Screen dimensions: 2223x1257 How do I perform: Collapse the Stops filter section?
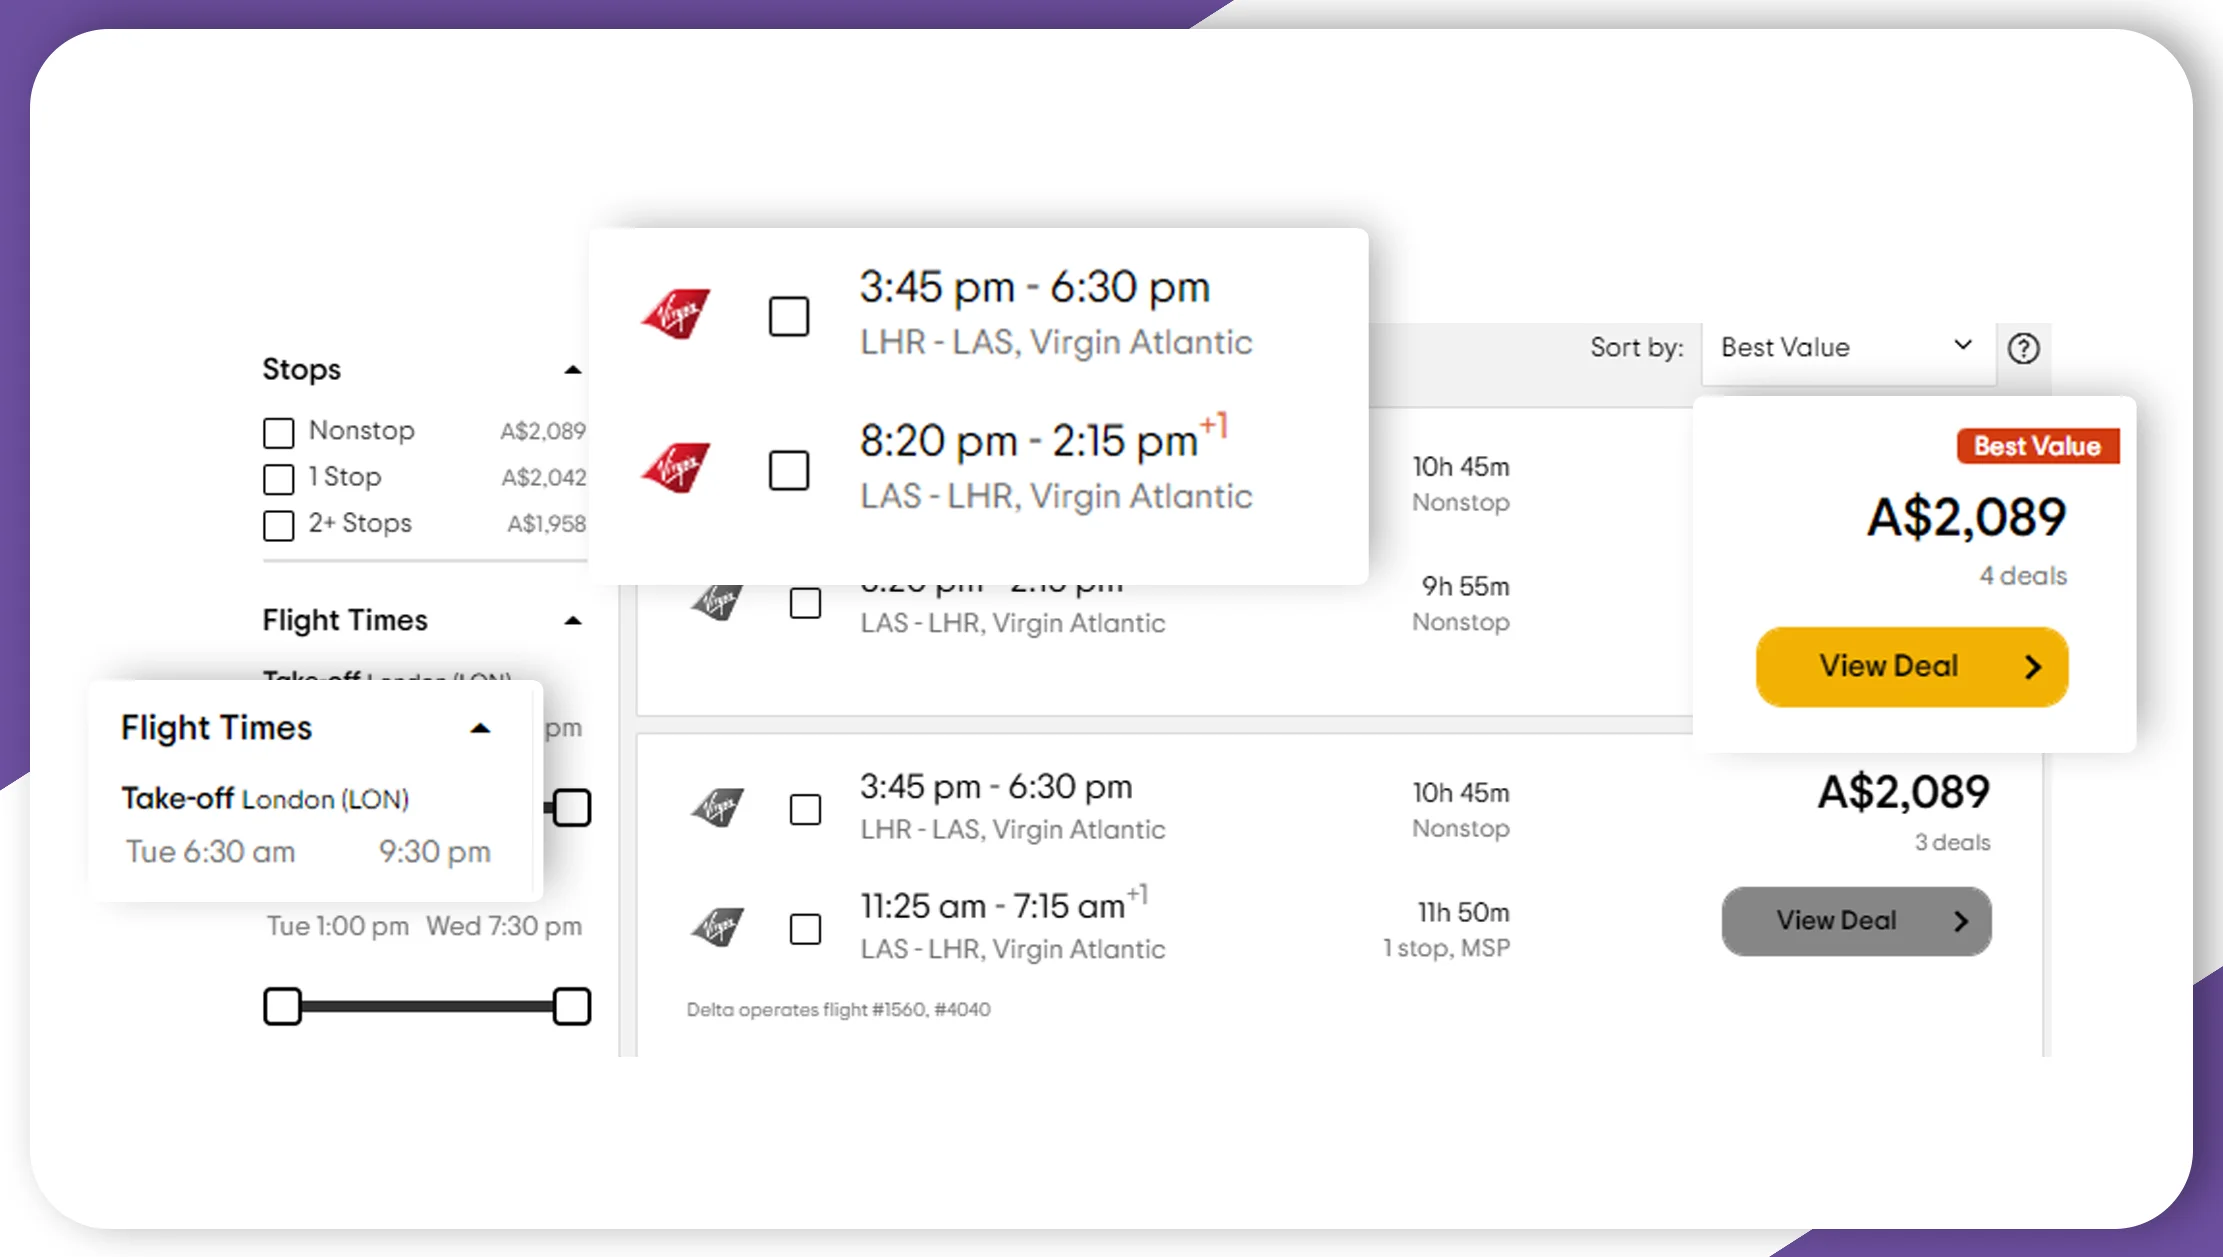pos(572,369)
